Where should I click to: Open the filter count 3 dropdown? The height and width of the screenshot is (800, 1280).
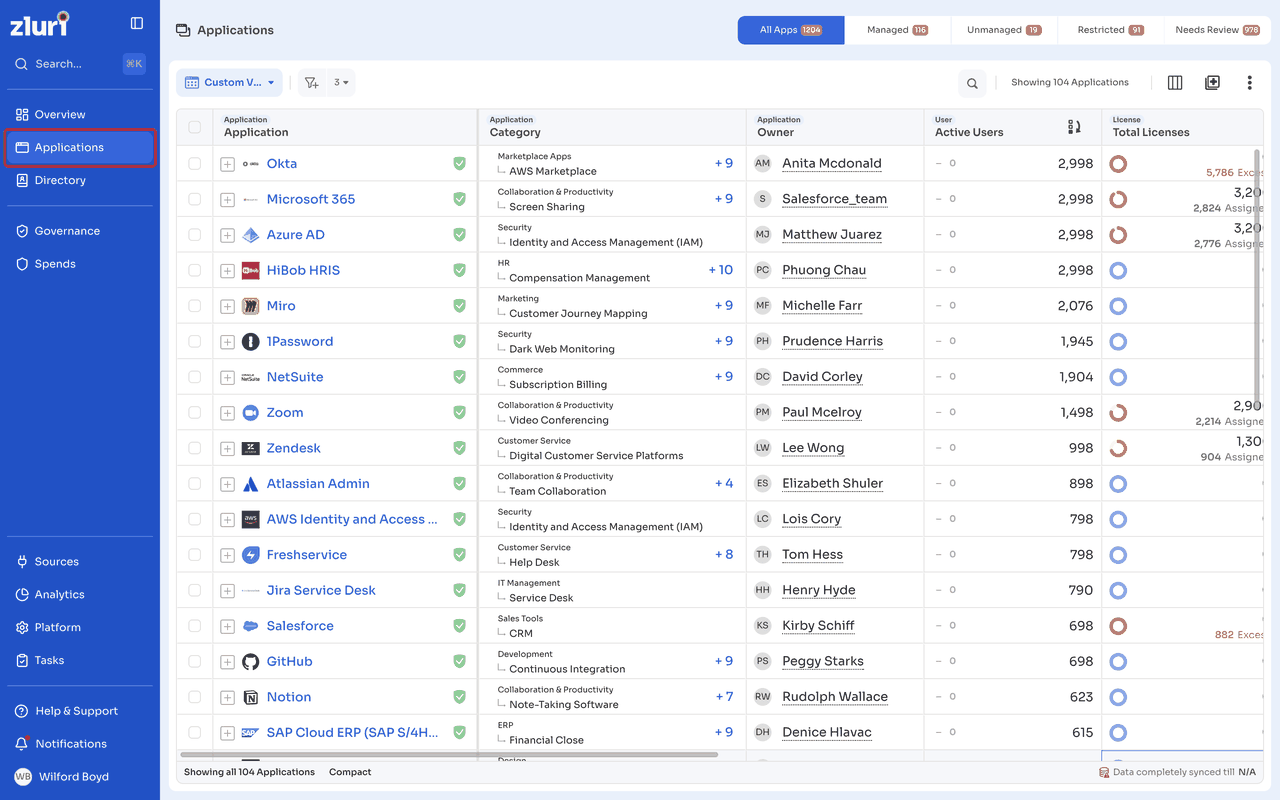pyautogui.click(x=341, y=83)
